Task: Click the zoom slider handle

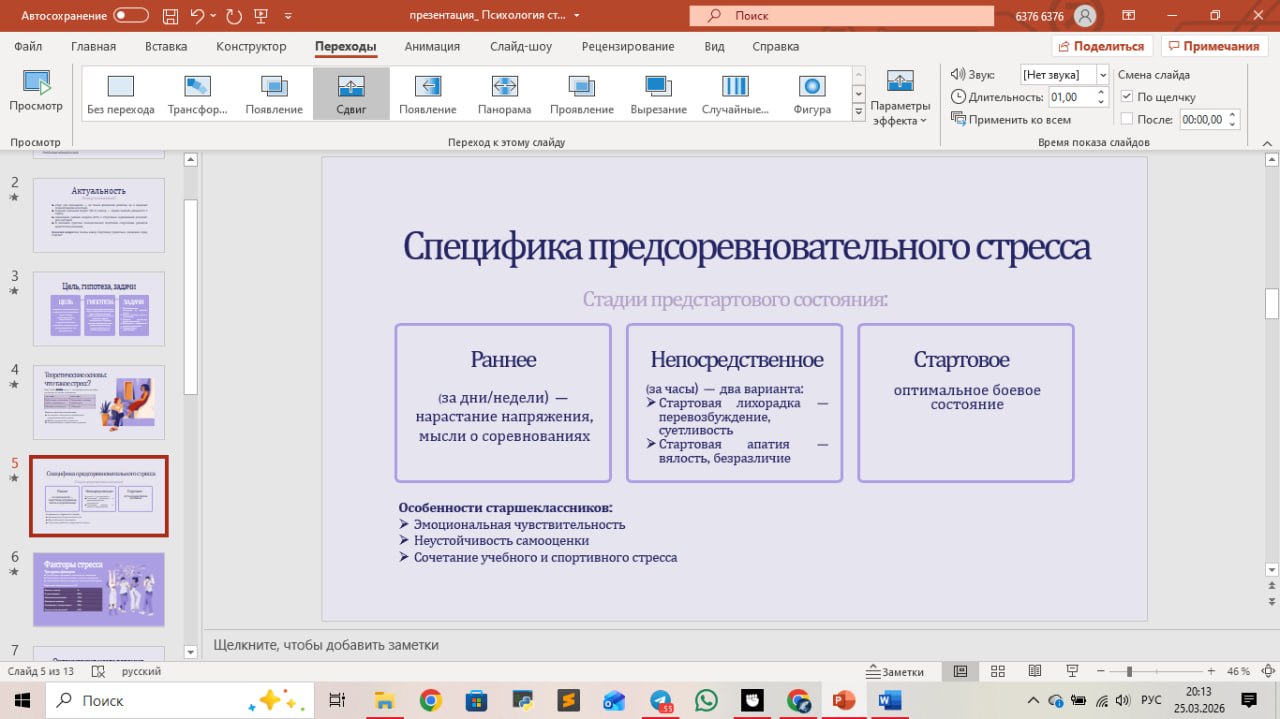Action: pos(1129,671)
